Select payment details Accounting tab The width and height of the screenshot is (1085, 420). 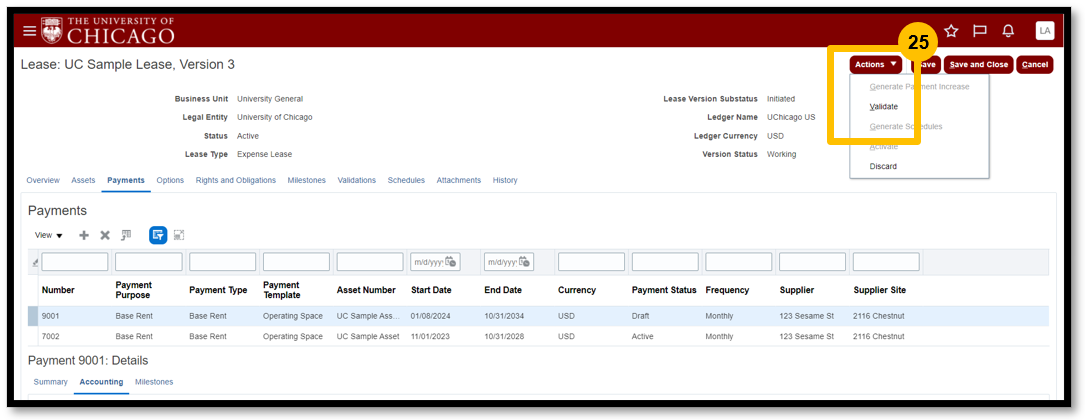click(x=101, y=382)
